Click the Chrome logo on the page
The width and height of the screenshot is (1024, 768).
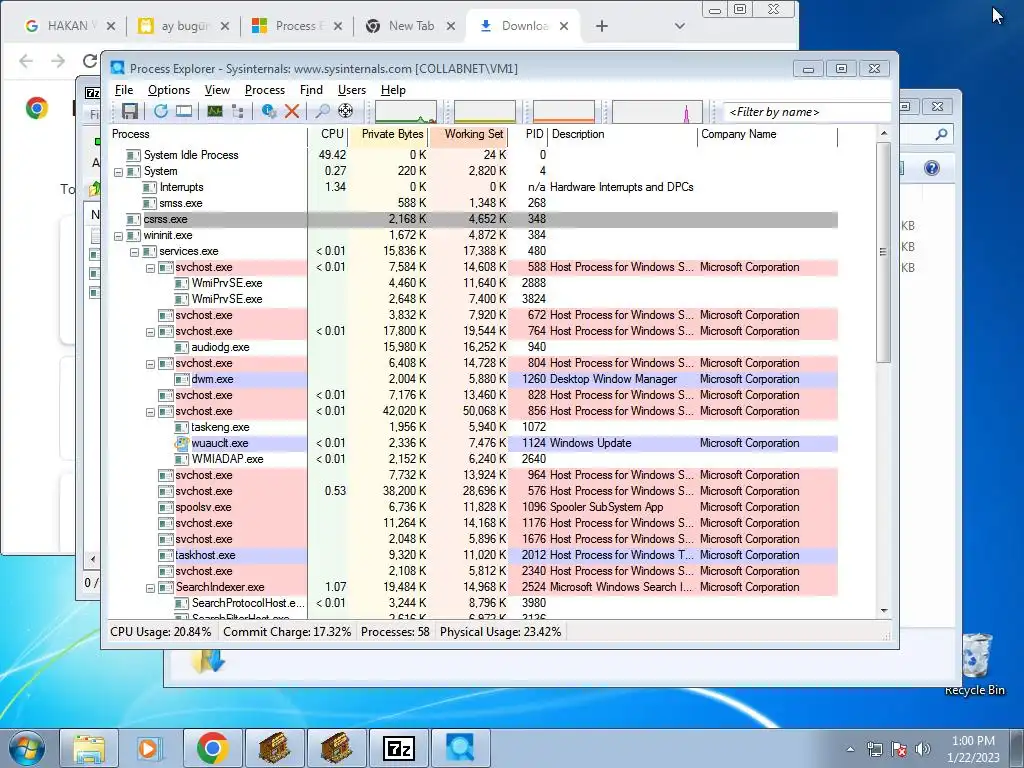coord(37,108)
